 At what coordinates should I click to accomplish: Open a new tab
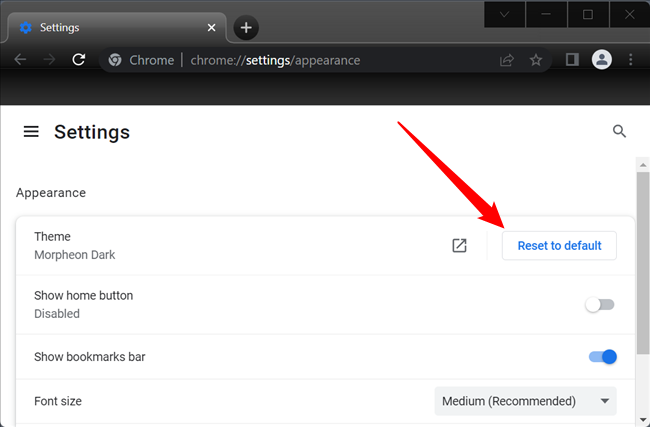246,27
